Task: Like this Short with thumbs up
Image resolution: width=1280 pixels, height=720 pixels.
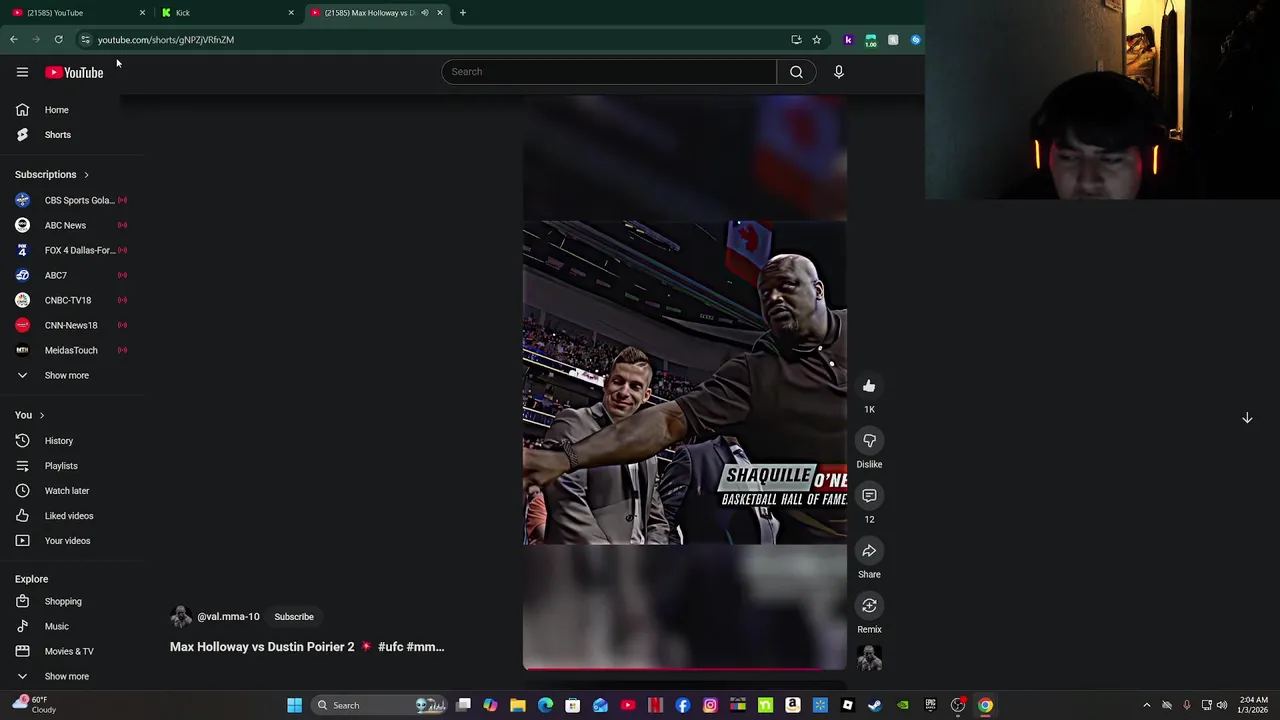Action: pos(869,386)
